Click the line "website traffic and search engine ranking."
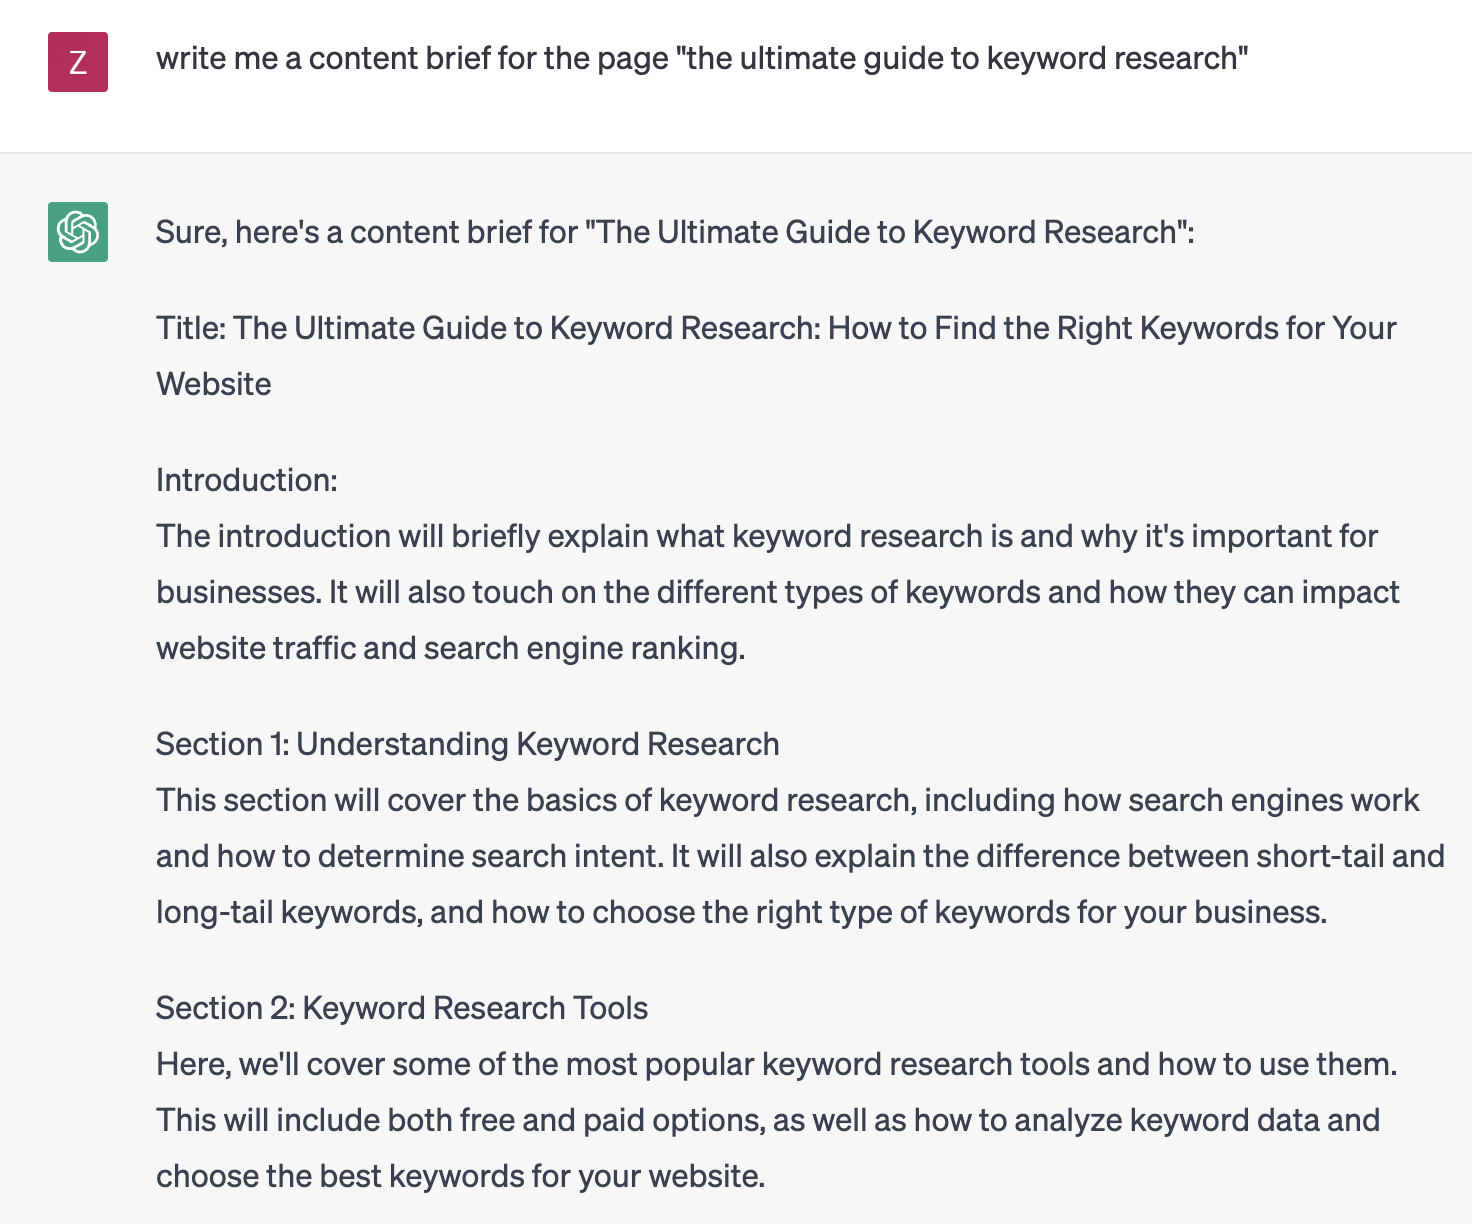 (x=451, y=648)
